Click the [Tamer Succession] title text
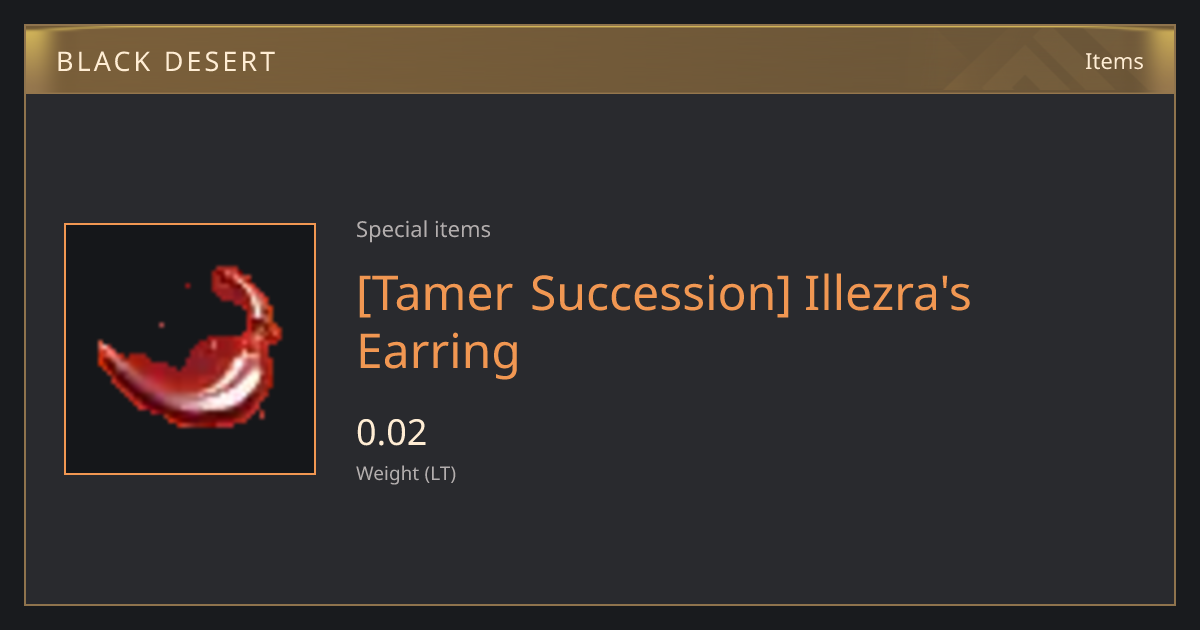The width and height of the screenshot is (1200, 630). coord(573,293)
